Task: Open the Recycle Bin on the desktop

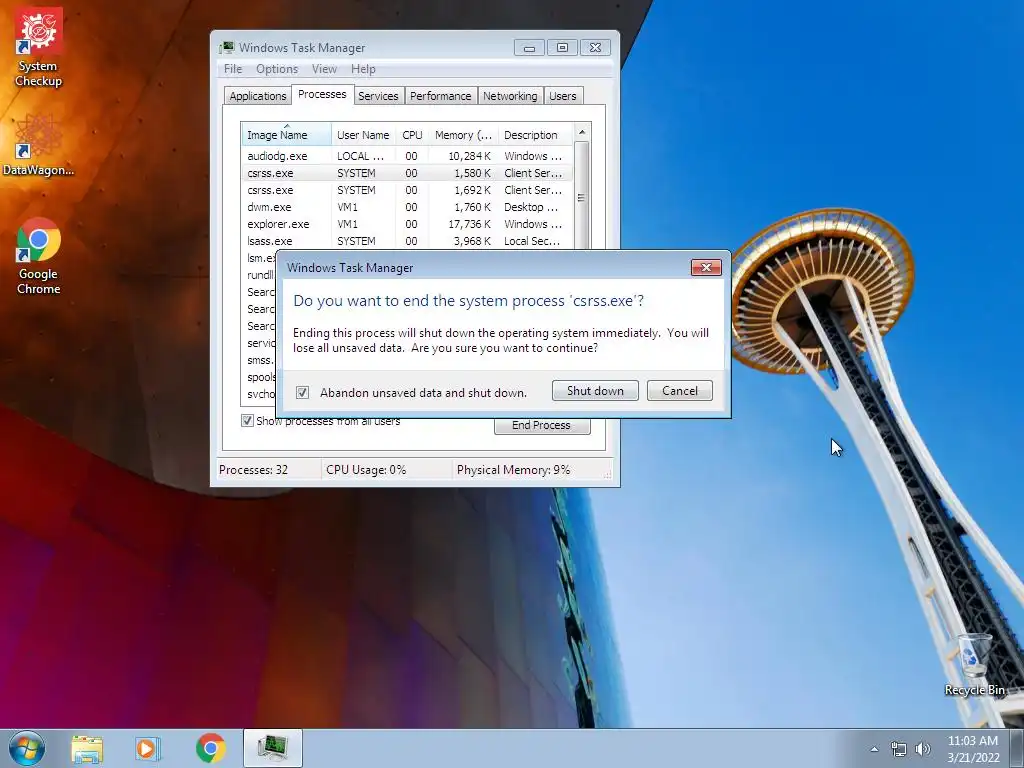Action: click(x=974, y=665)
